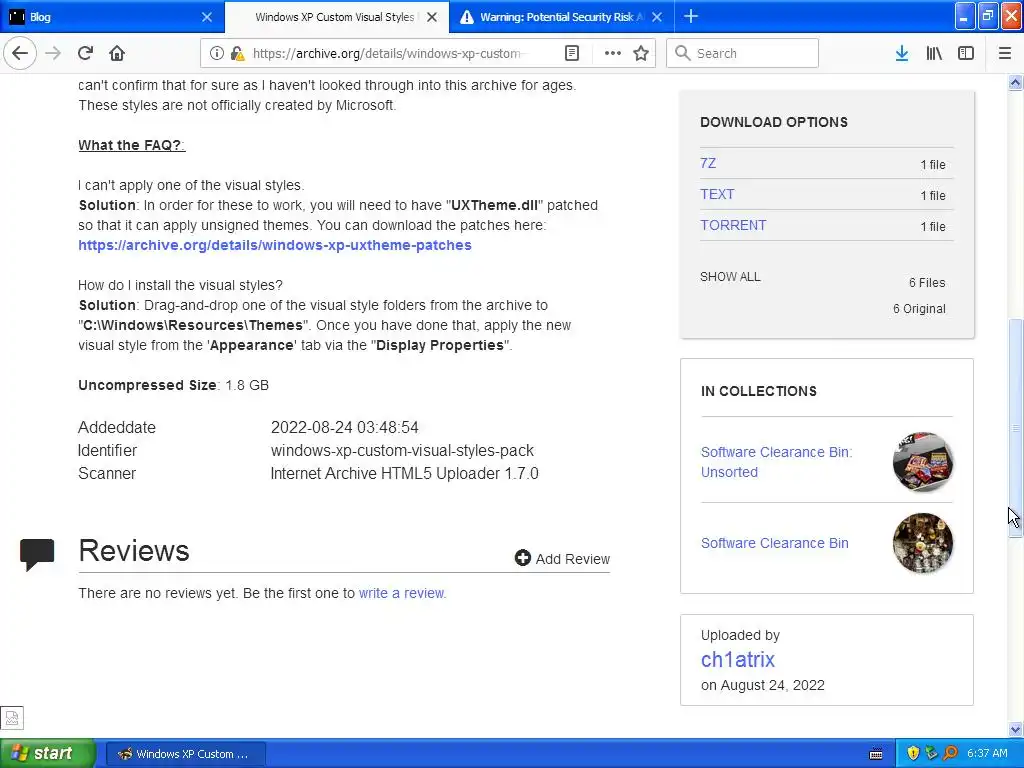
Task: Click the What the FAQ? heading
Action: coord(131,145)
